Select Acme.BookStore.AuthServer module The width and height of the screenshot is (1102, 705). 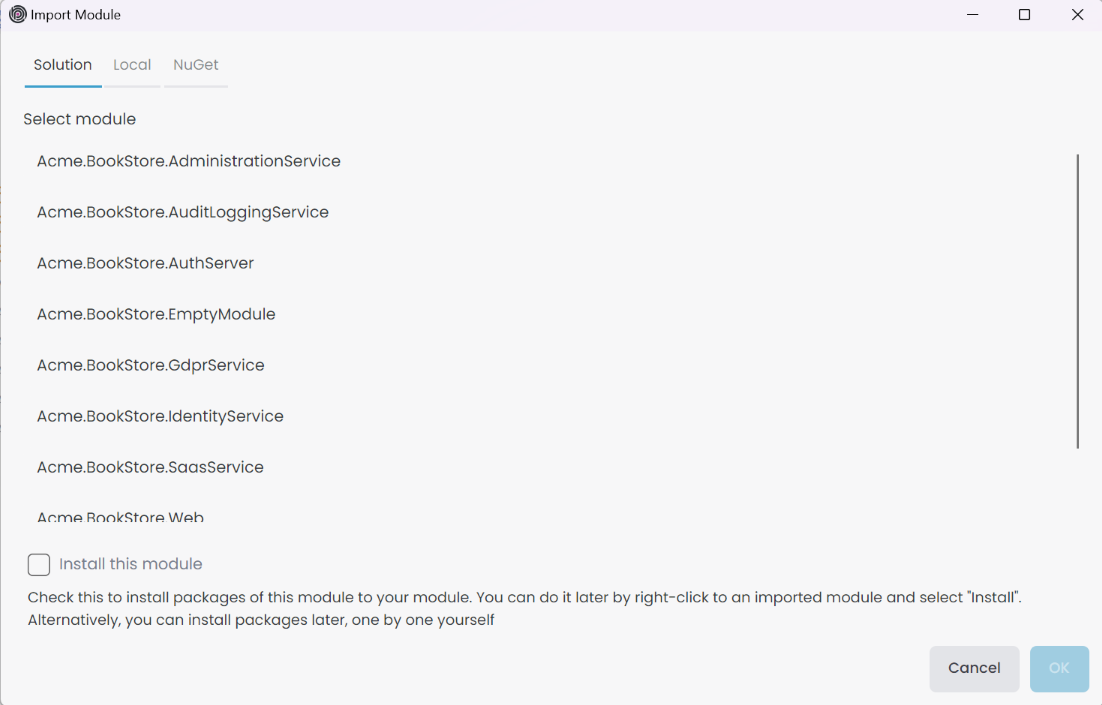pos(145,263)
